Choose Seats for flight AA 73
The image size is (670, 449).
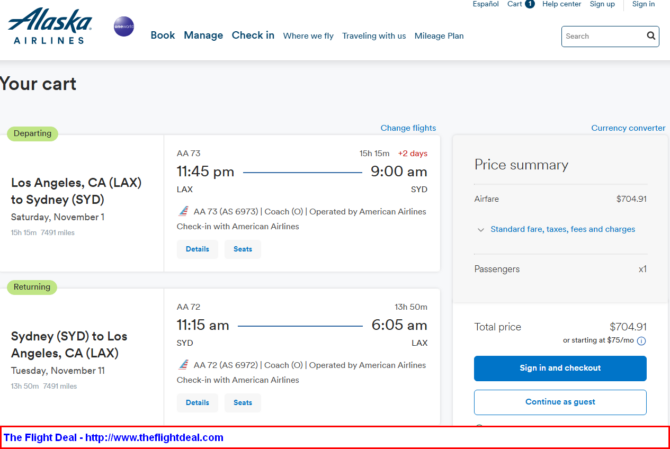pyautogui.click(x=243, y=249)
